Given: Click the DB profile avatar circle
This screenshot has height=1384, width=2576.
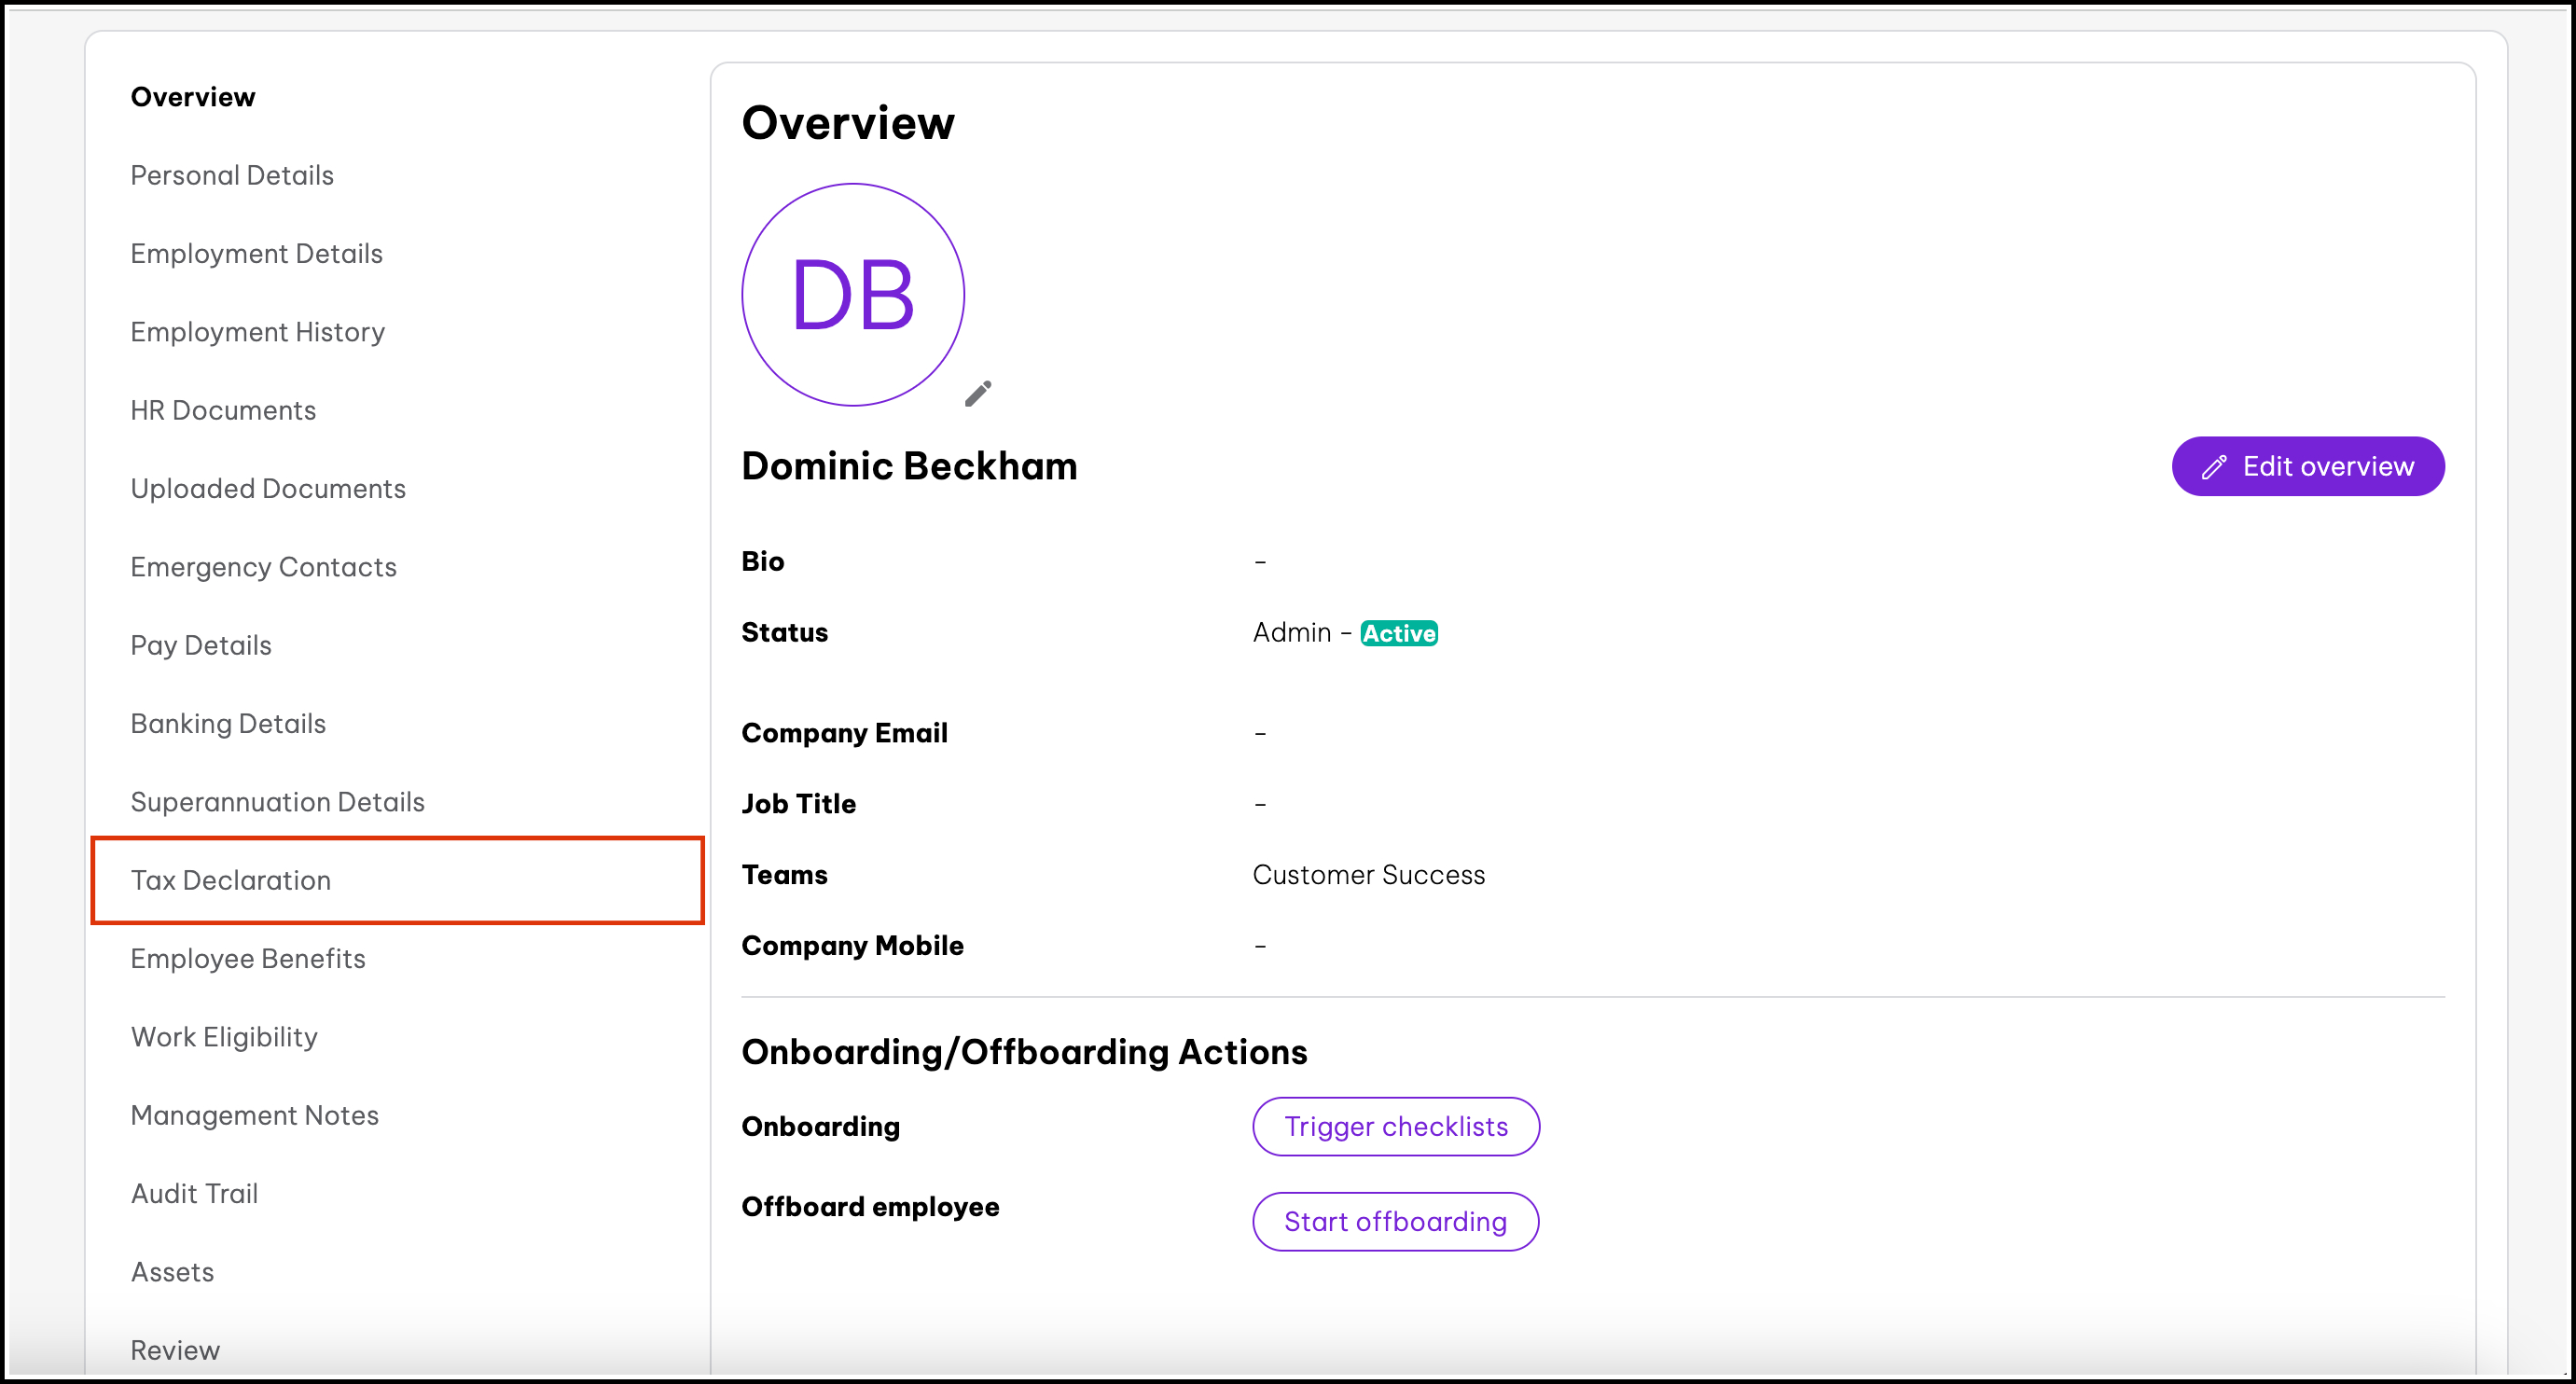Looking at the screenshot, I should point(853,295).
